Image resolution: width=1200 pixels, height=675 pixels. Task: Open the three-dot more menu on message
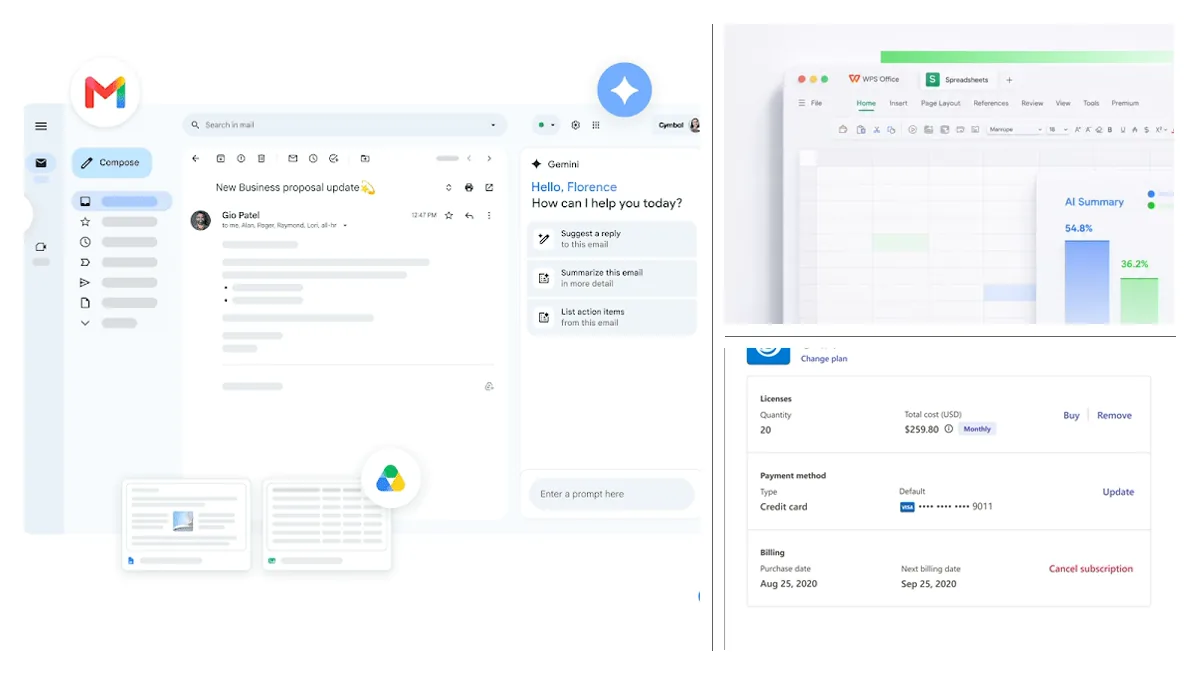point(489,215)
